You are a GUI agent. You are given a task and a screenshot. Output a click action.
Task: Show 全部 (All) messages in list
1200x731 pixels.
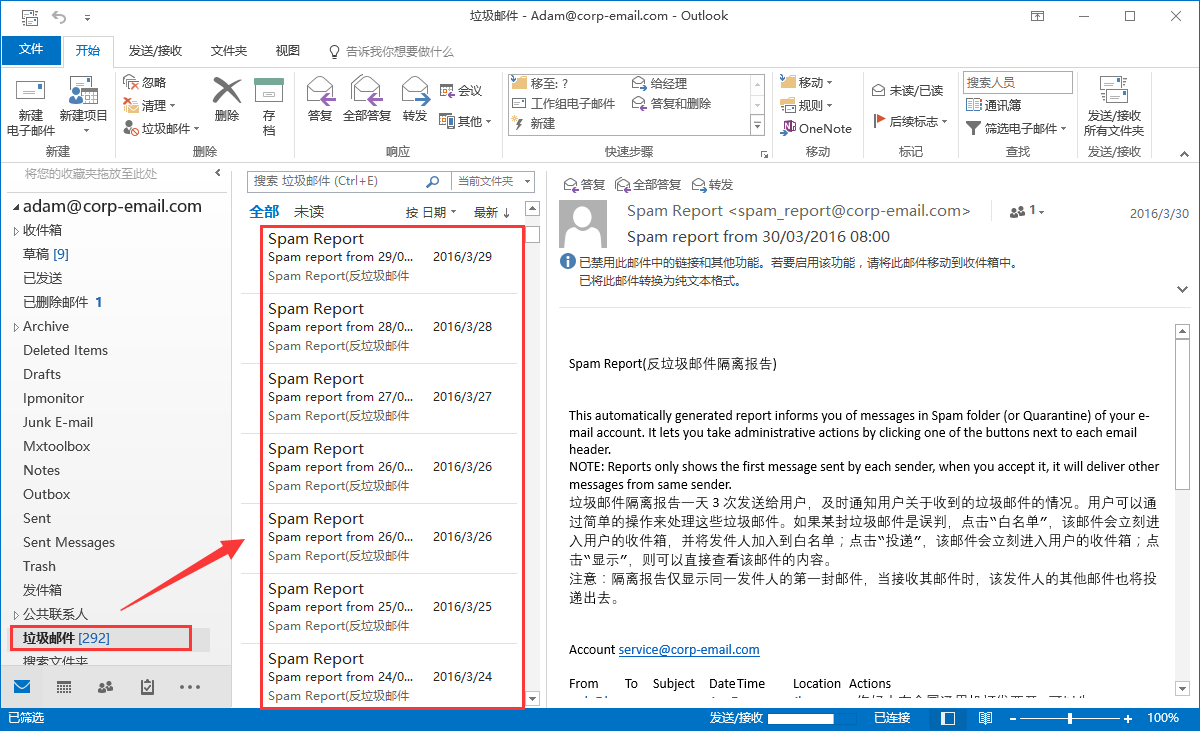pos(264,212)
